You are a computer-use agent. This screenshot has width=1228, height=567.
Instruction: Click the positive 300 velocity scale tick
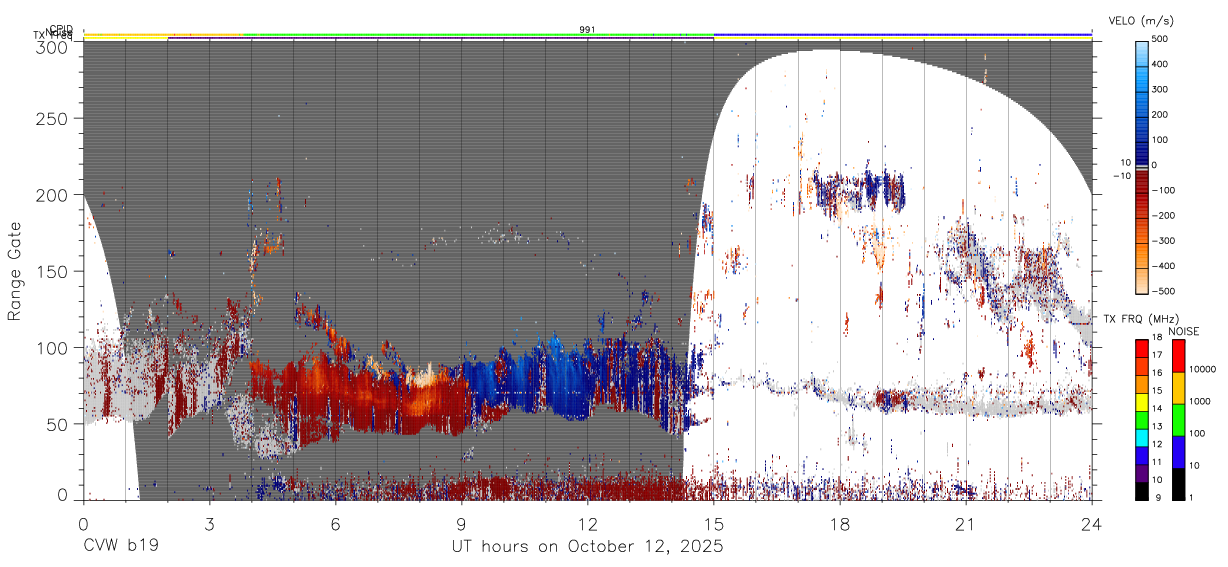(x=1162, y=90)
